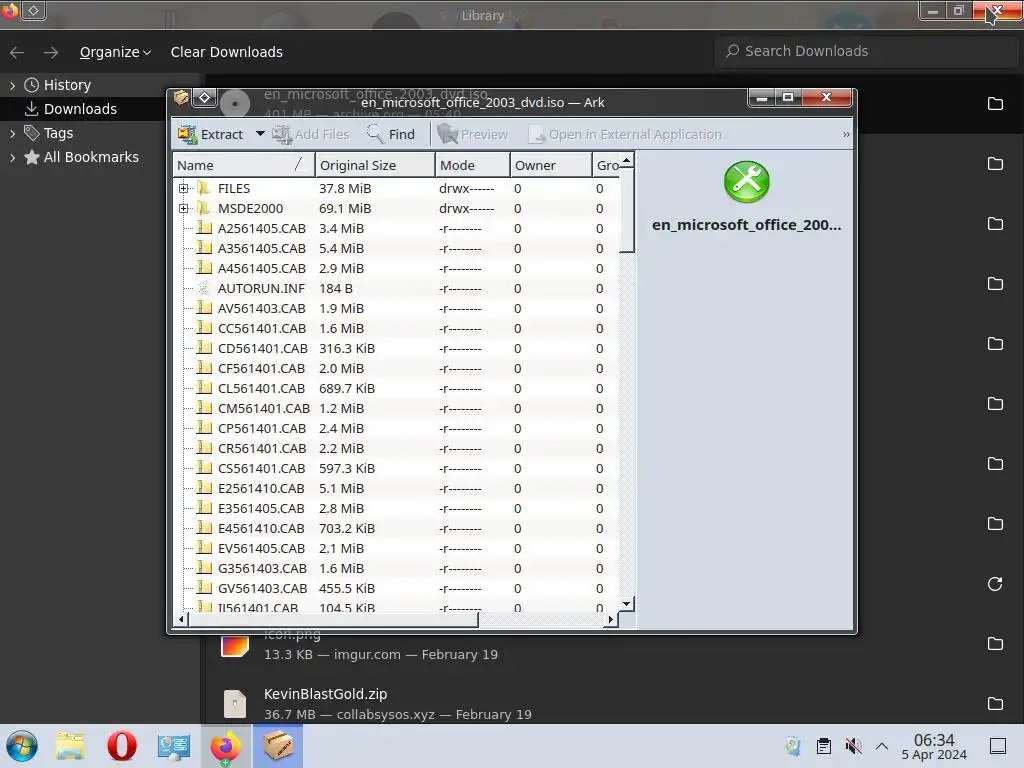Image resolution: width=1024 pixels, height=768 pixels.
Task: Click the MSDE2000 folder icon
Action: [x=204, y=208]
